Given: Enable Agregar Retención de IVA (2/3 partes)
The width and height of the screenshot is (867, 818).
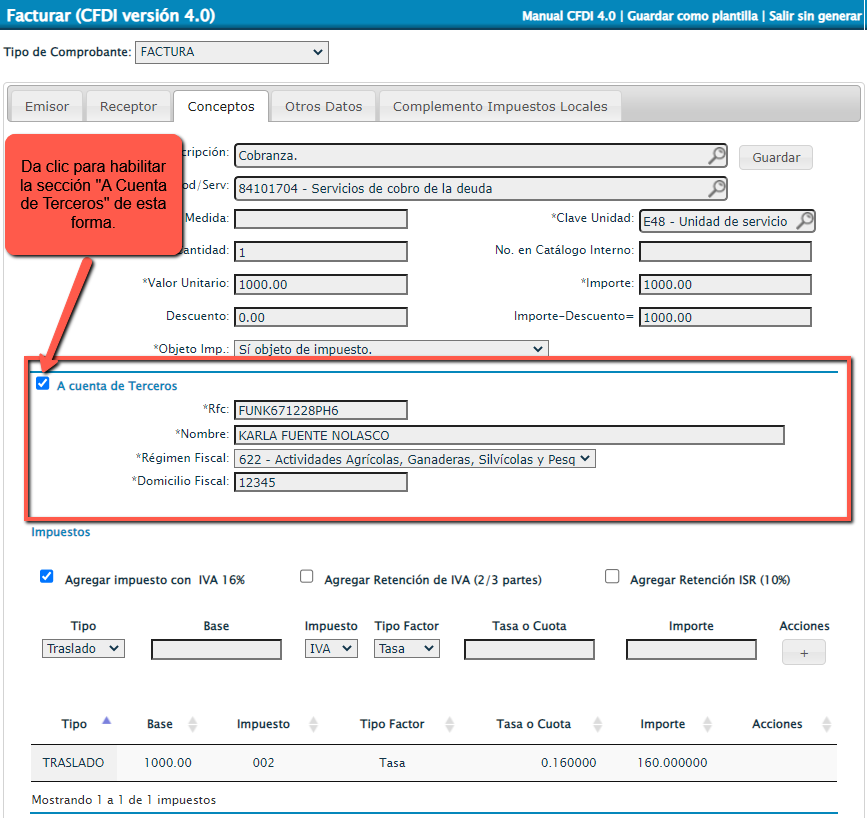Looking at the screenshot, I should (306, 576).
